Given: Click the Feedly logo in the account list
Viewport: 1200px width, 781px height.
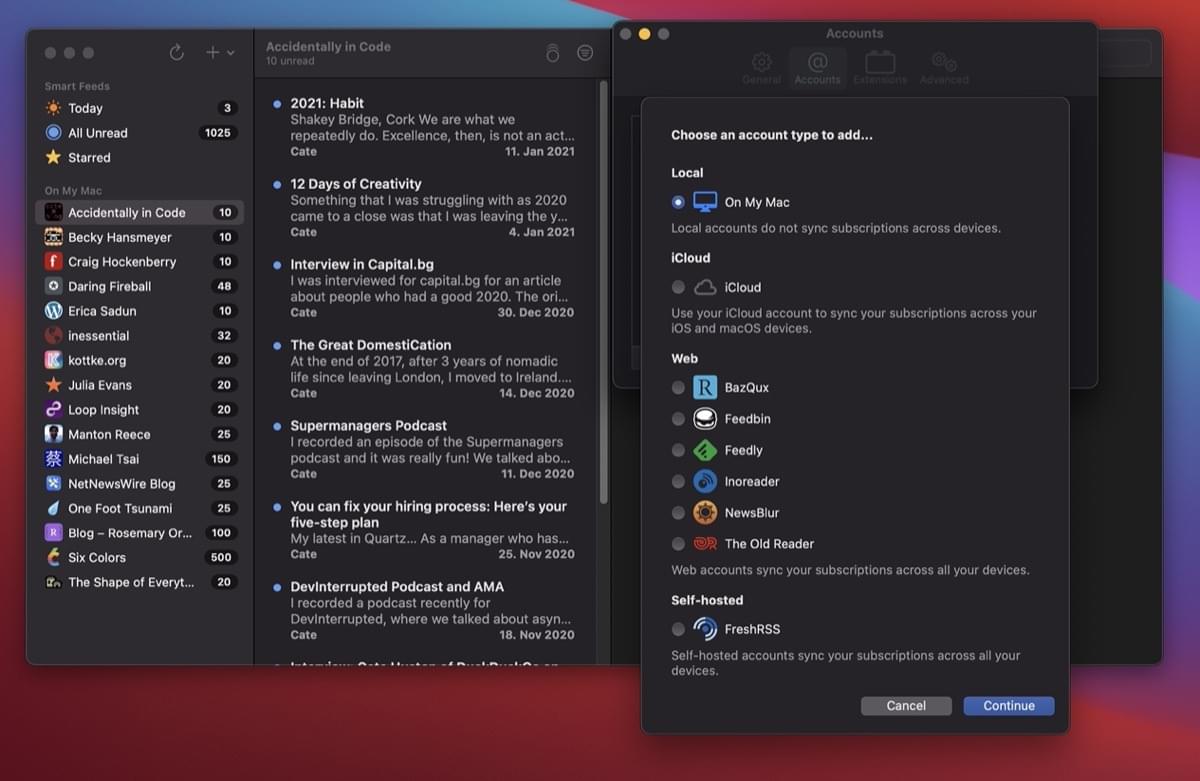Looking at the screenshot, I should coord(707,450).
